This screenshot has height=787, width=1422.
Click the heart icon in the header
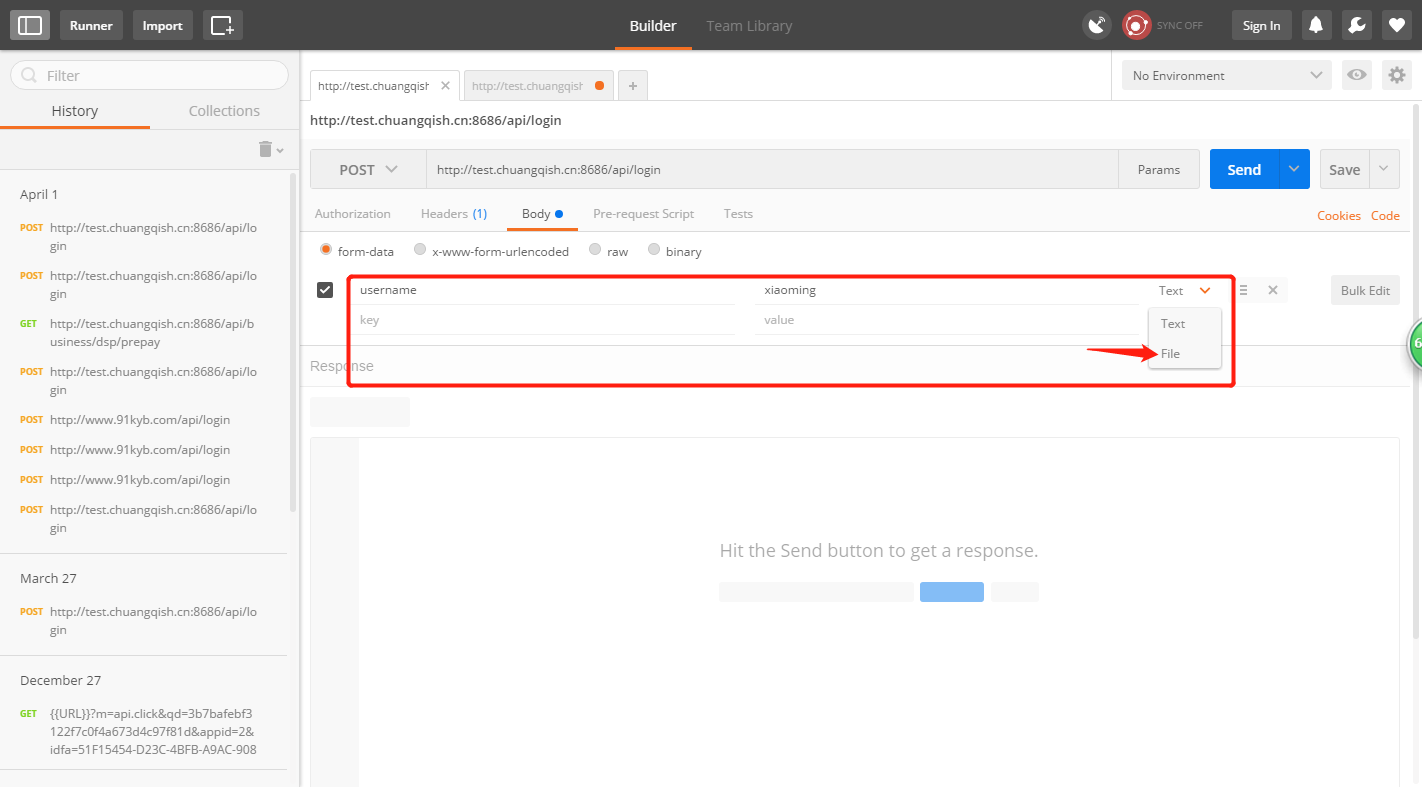(x=1396, y=25)
